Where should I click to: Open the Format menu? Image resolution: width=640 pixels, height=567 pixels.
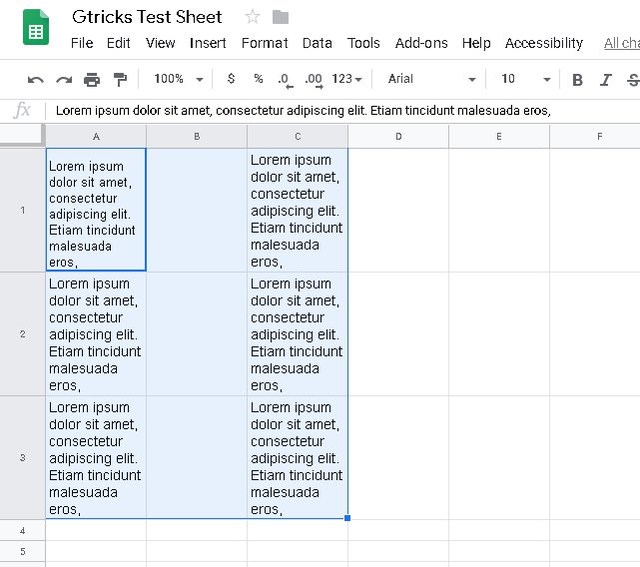[x=264, y=43]
